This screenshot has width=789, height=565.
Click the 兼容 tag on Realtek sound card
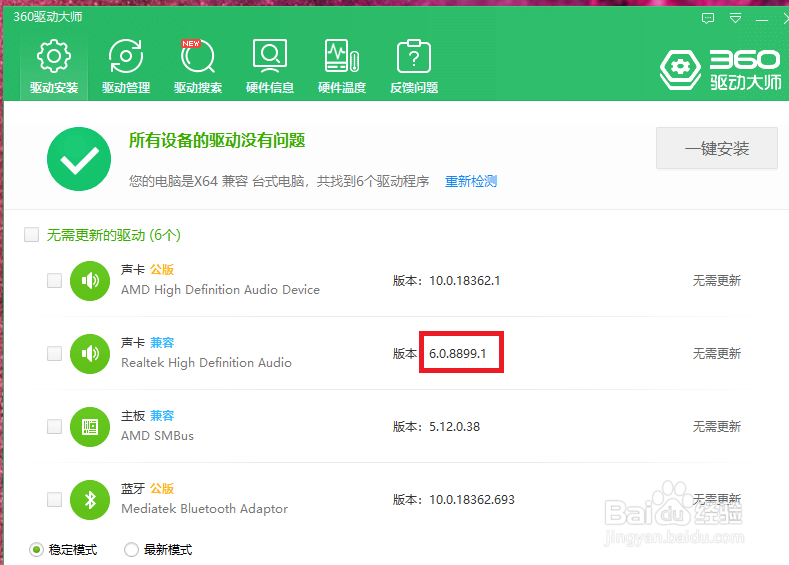(162, 343)
